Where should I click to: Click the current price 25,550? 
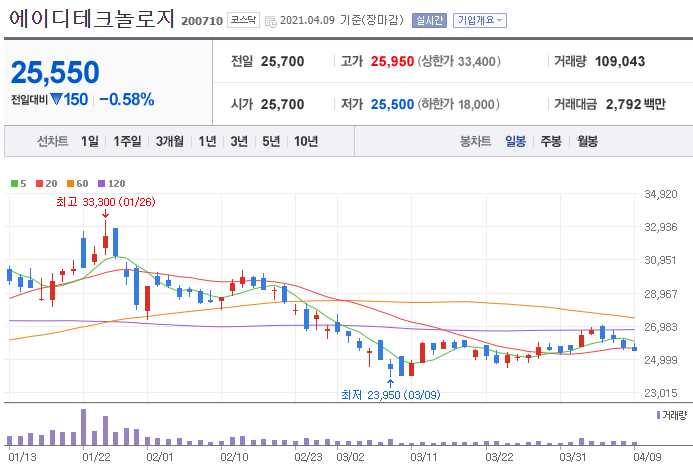[x=55, y=72]
